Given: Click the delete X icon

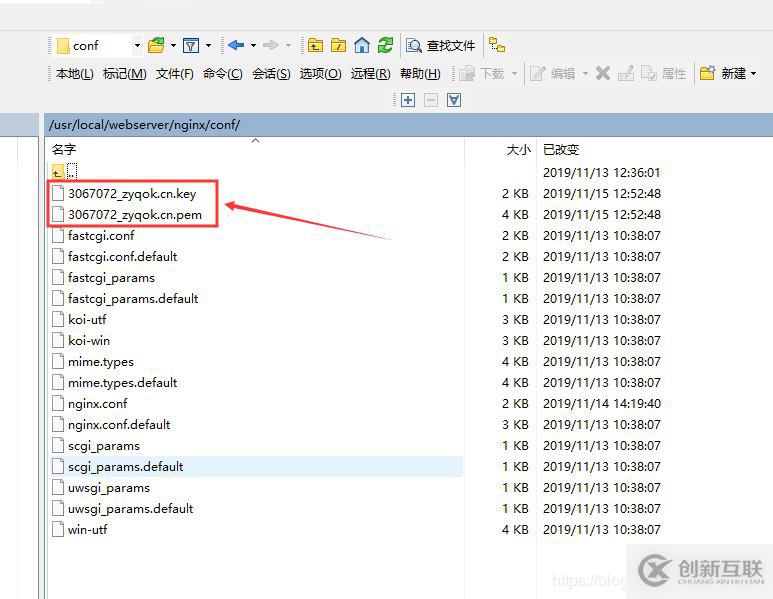Looking at the screenshot, I should pos(602,73).
